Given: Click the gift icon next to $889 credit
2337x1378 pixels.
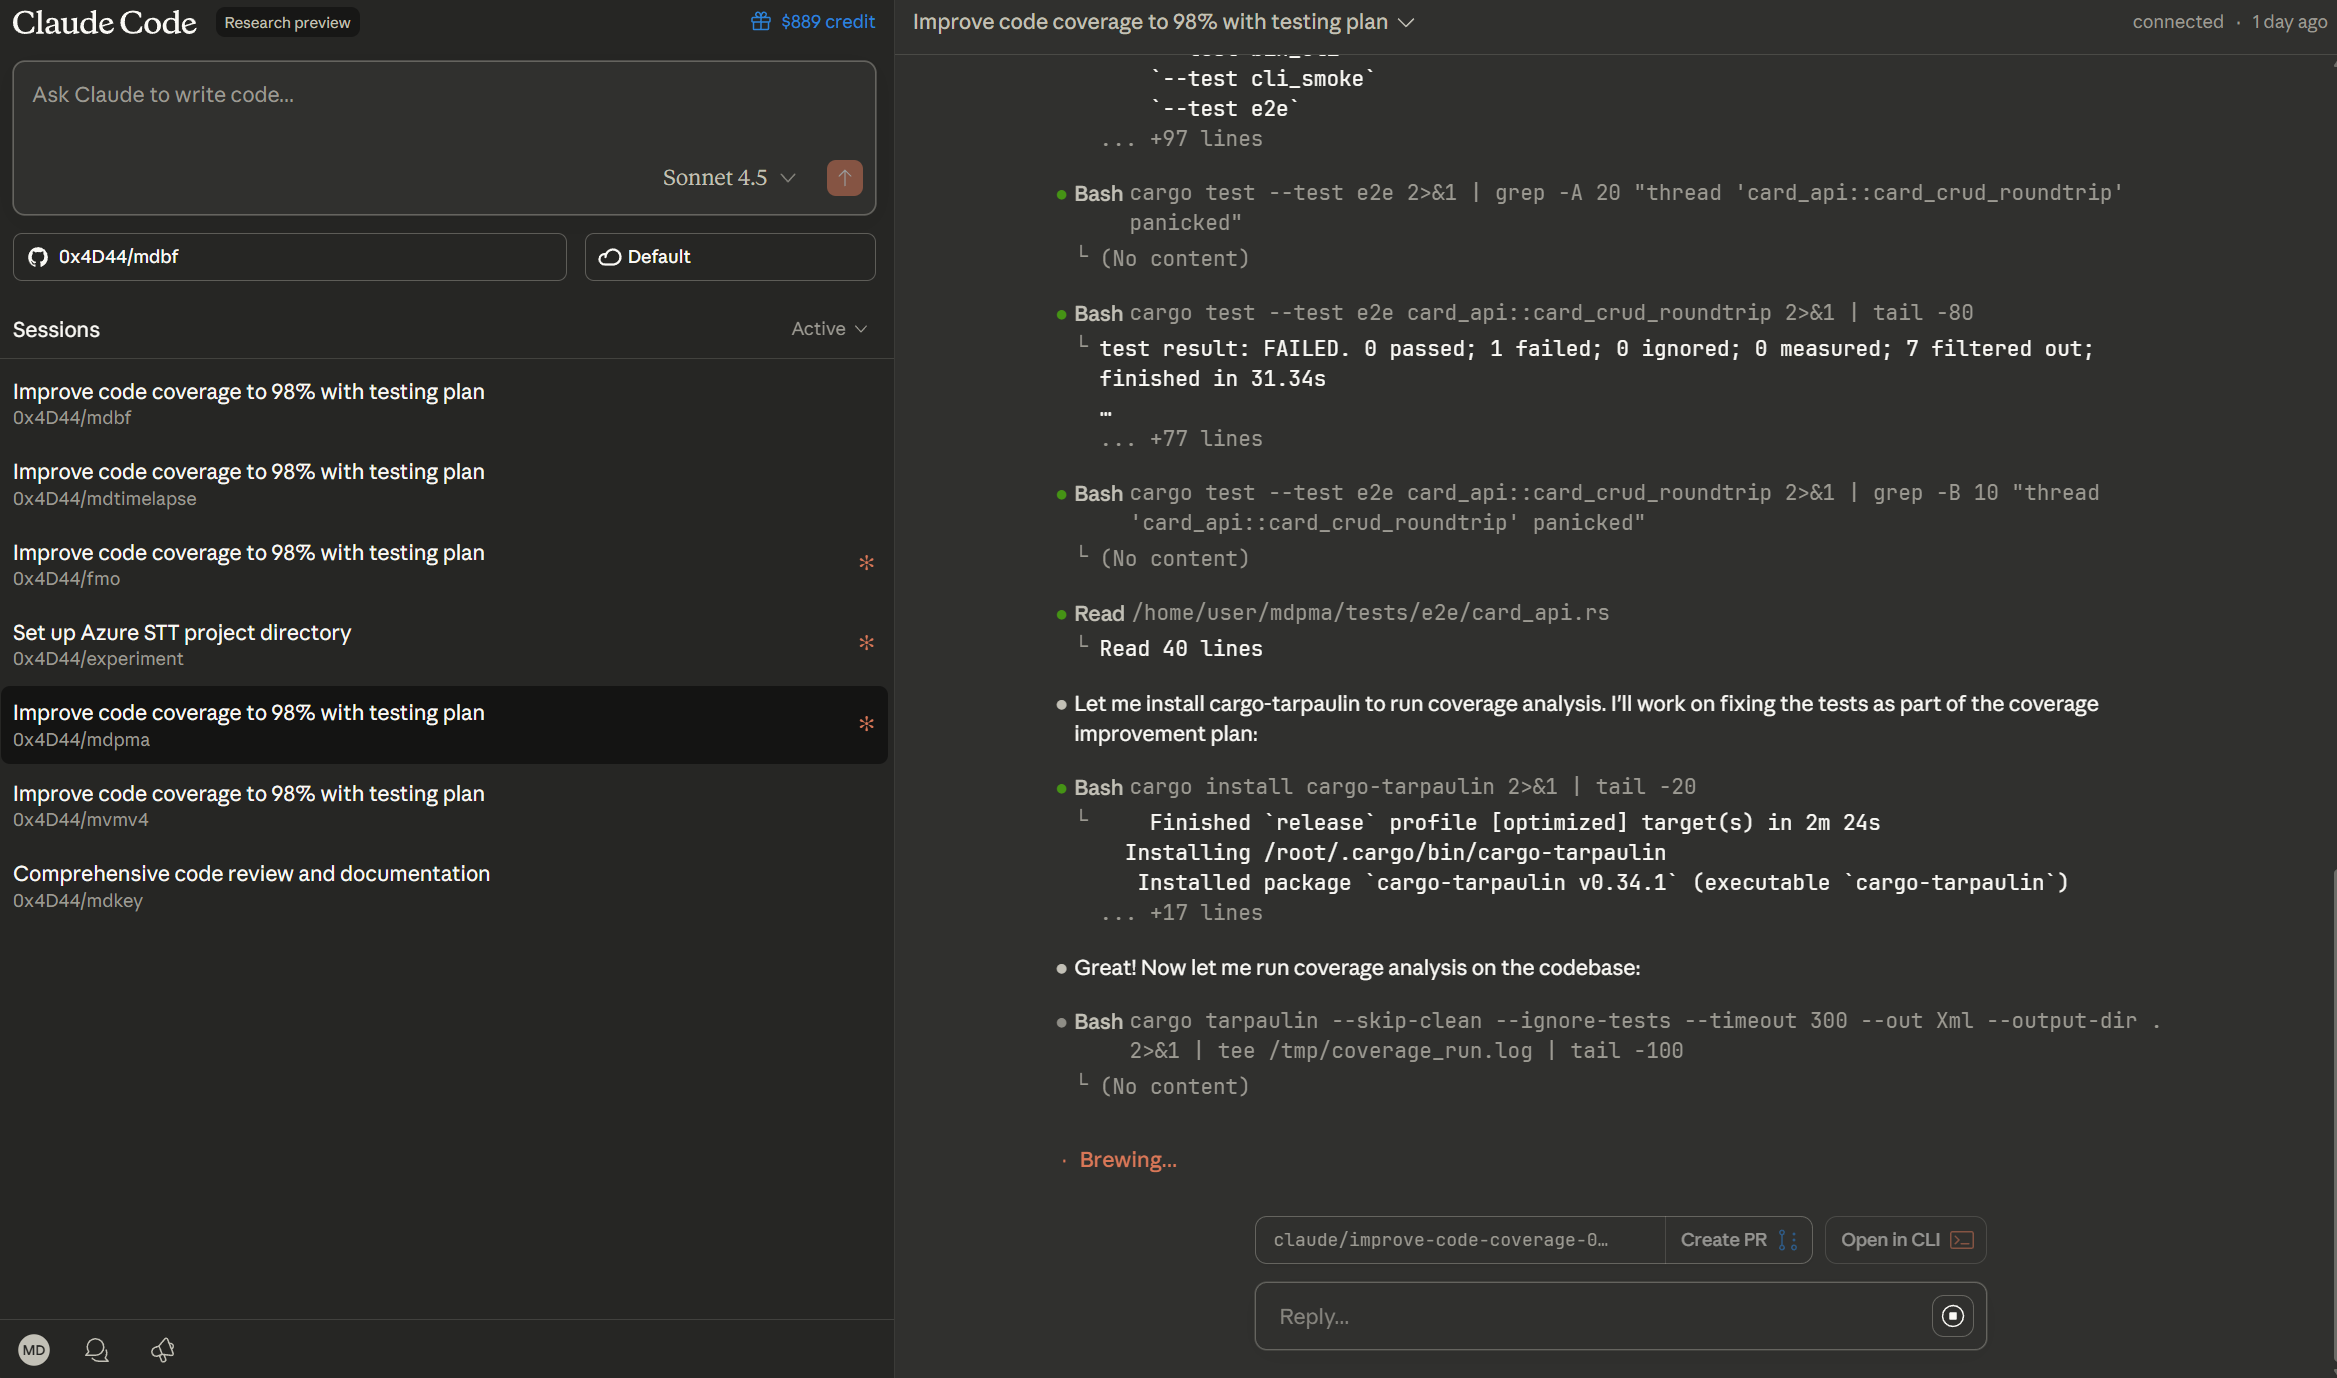Looking at the screenshot, I should (761, 21).
